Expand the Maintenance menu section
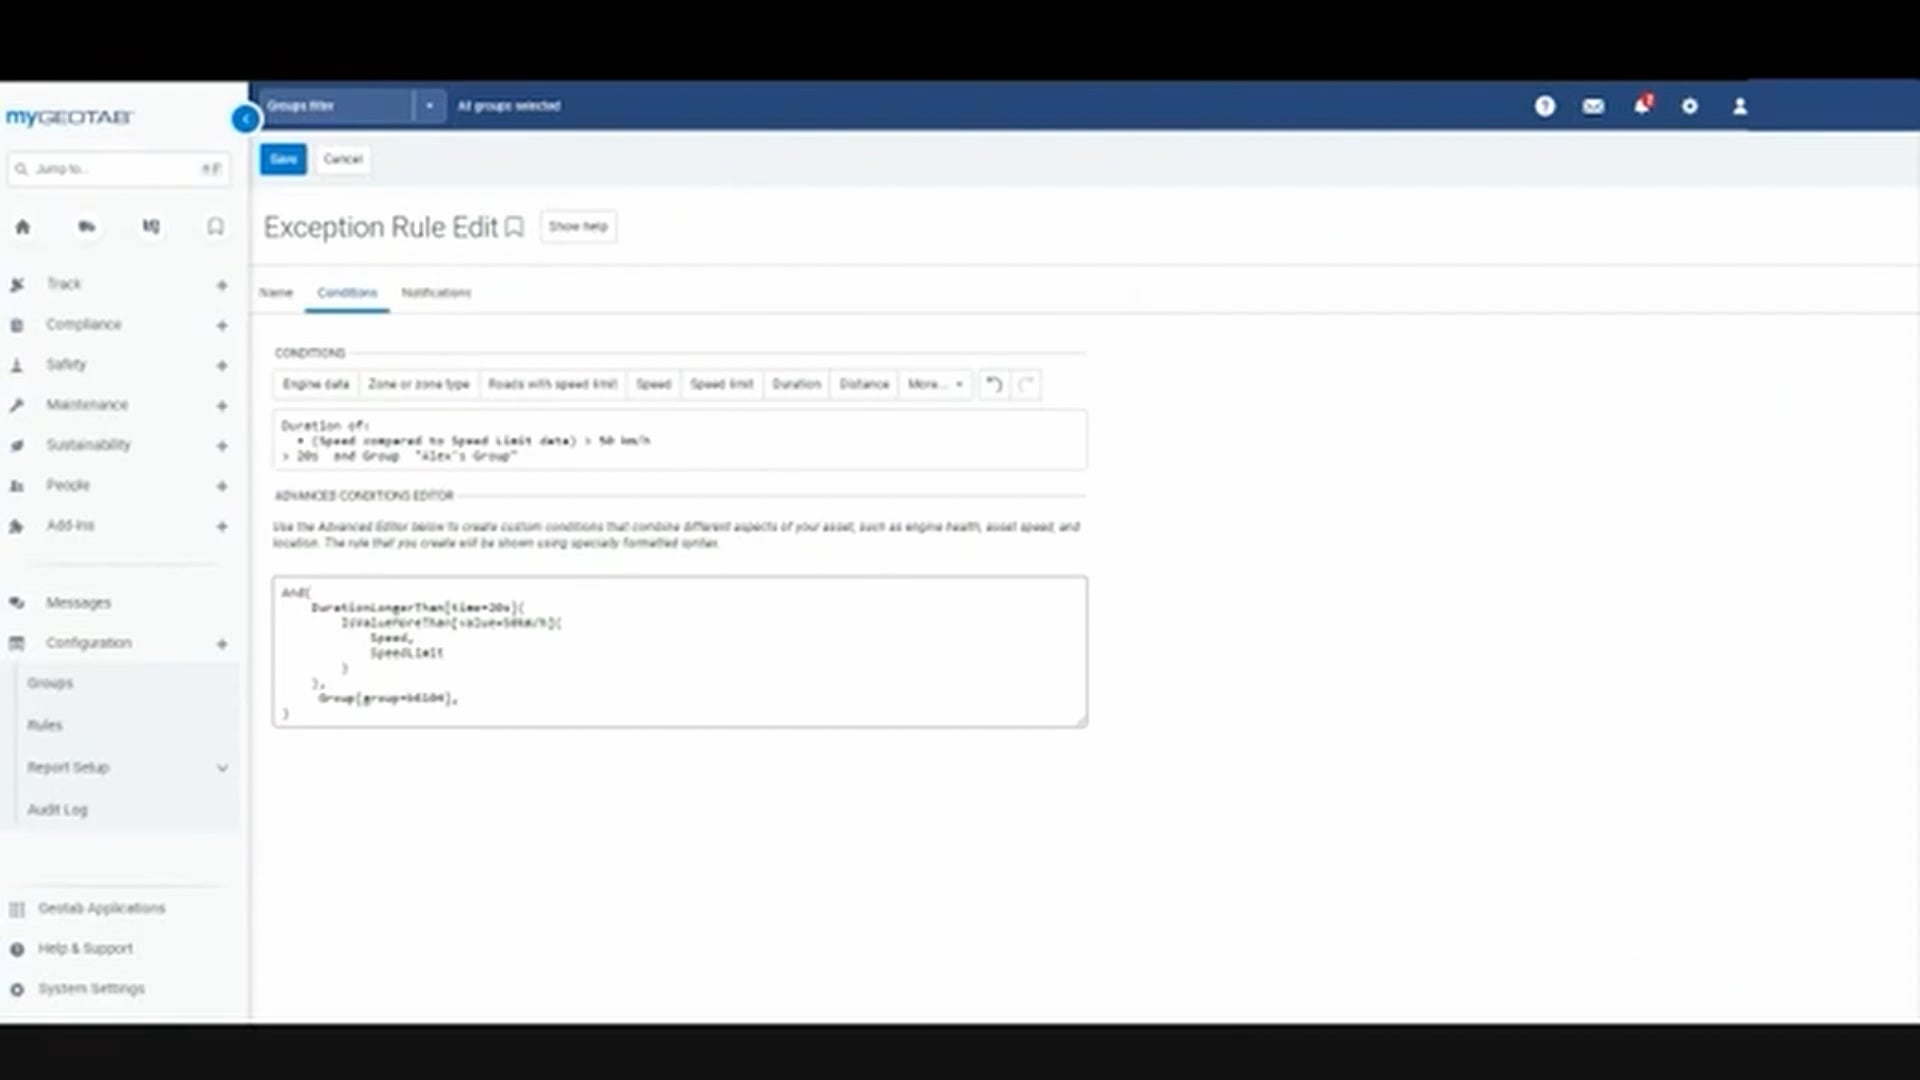 pyautogui.click(x=222, y=405)
